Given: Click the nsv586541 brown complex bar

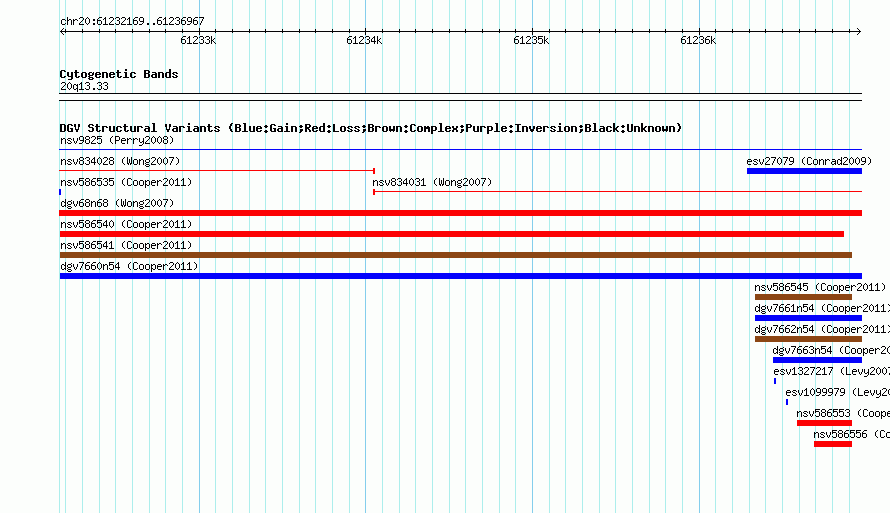Looking at the screenshot, I should point(455,255).
